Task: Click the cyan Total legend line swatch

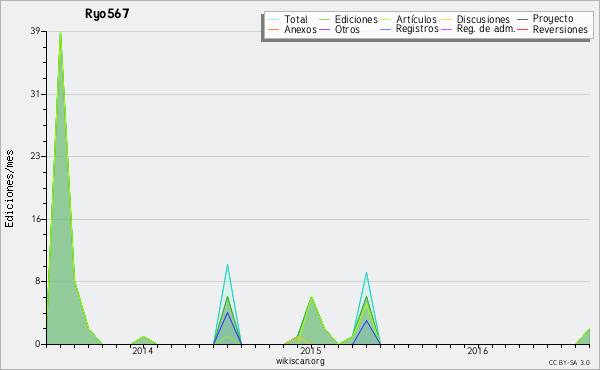Action: point(274,19)
